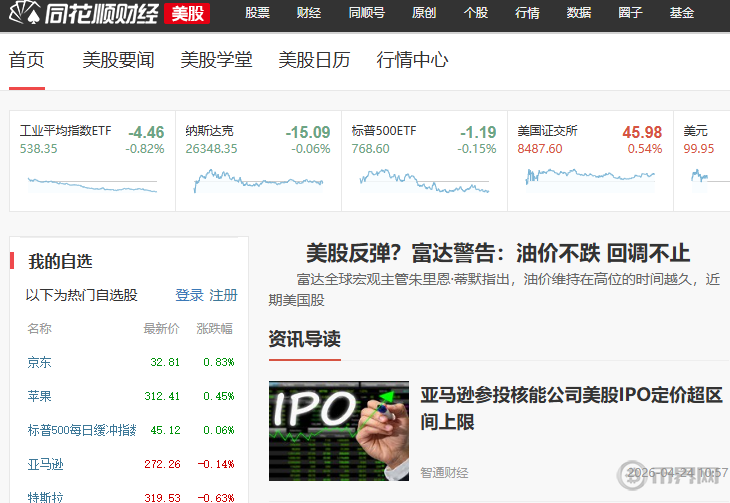This screenshot has width=730, height=503.
Task: Open 圈子 in top navigation
Action: click(x=630, y=13)
